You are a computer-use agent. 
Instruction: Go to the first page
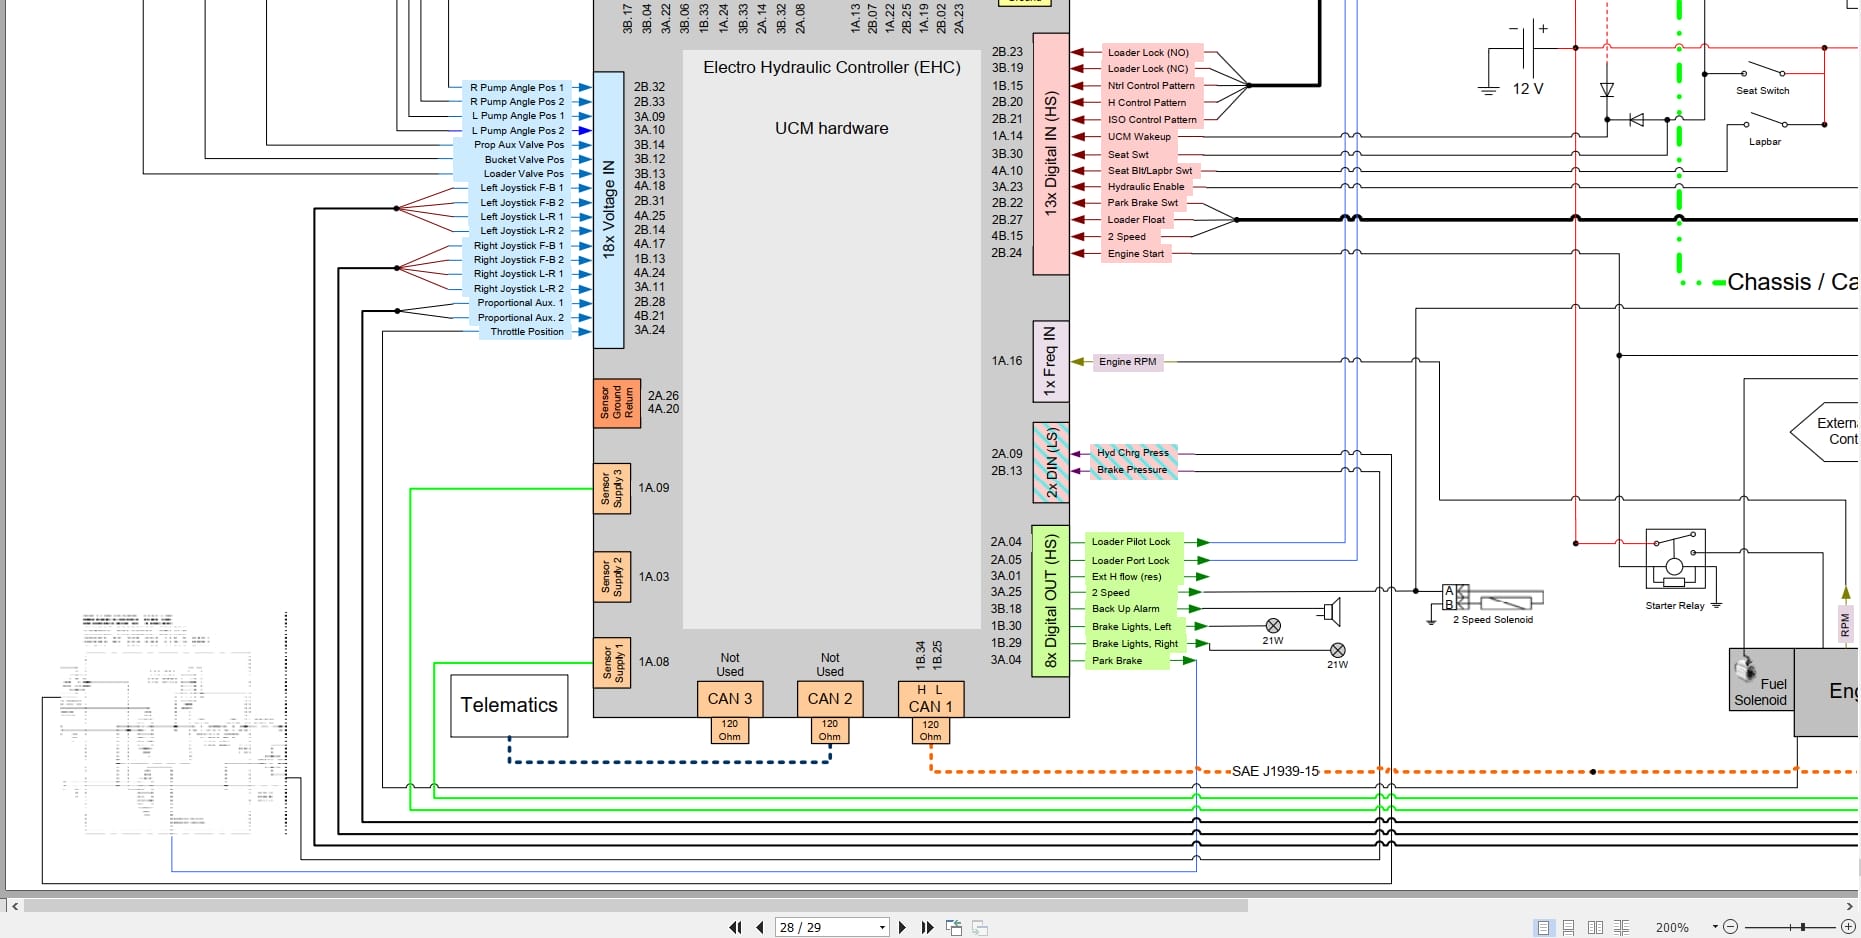[735, 927]
